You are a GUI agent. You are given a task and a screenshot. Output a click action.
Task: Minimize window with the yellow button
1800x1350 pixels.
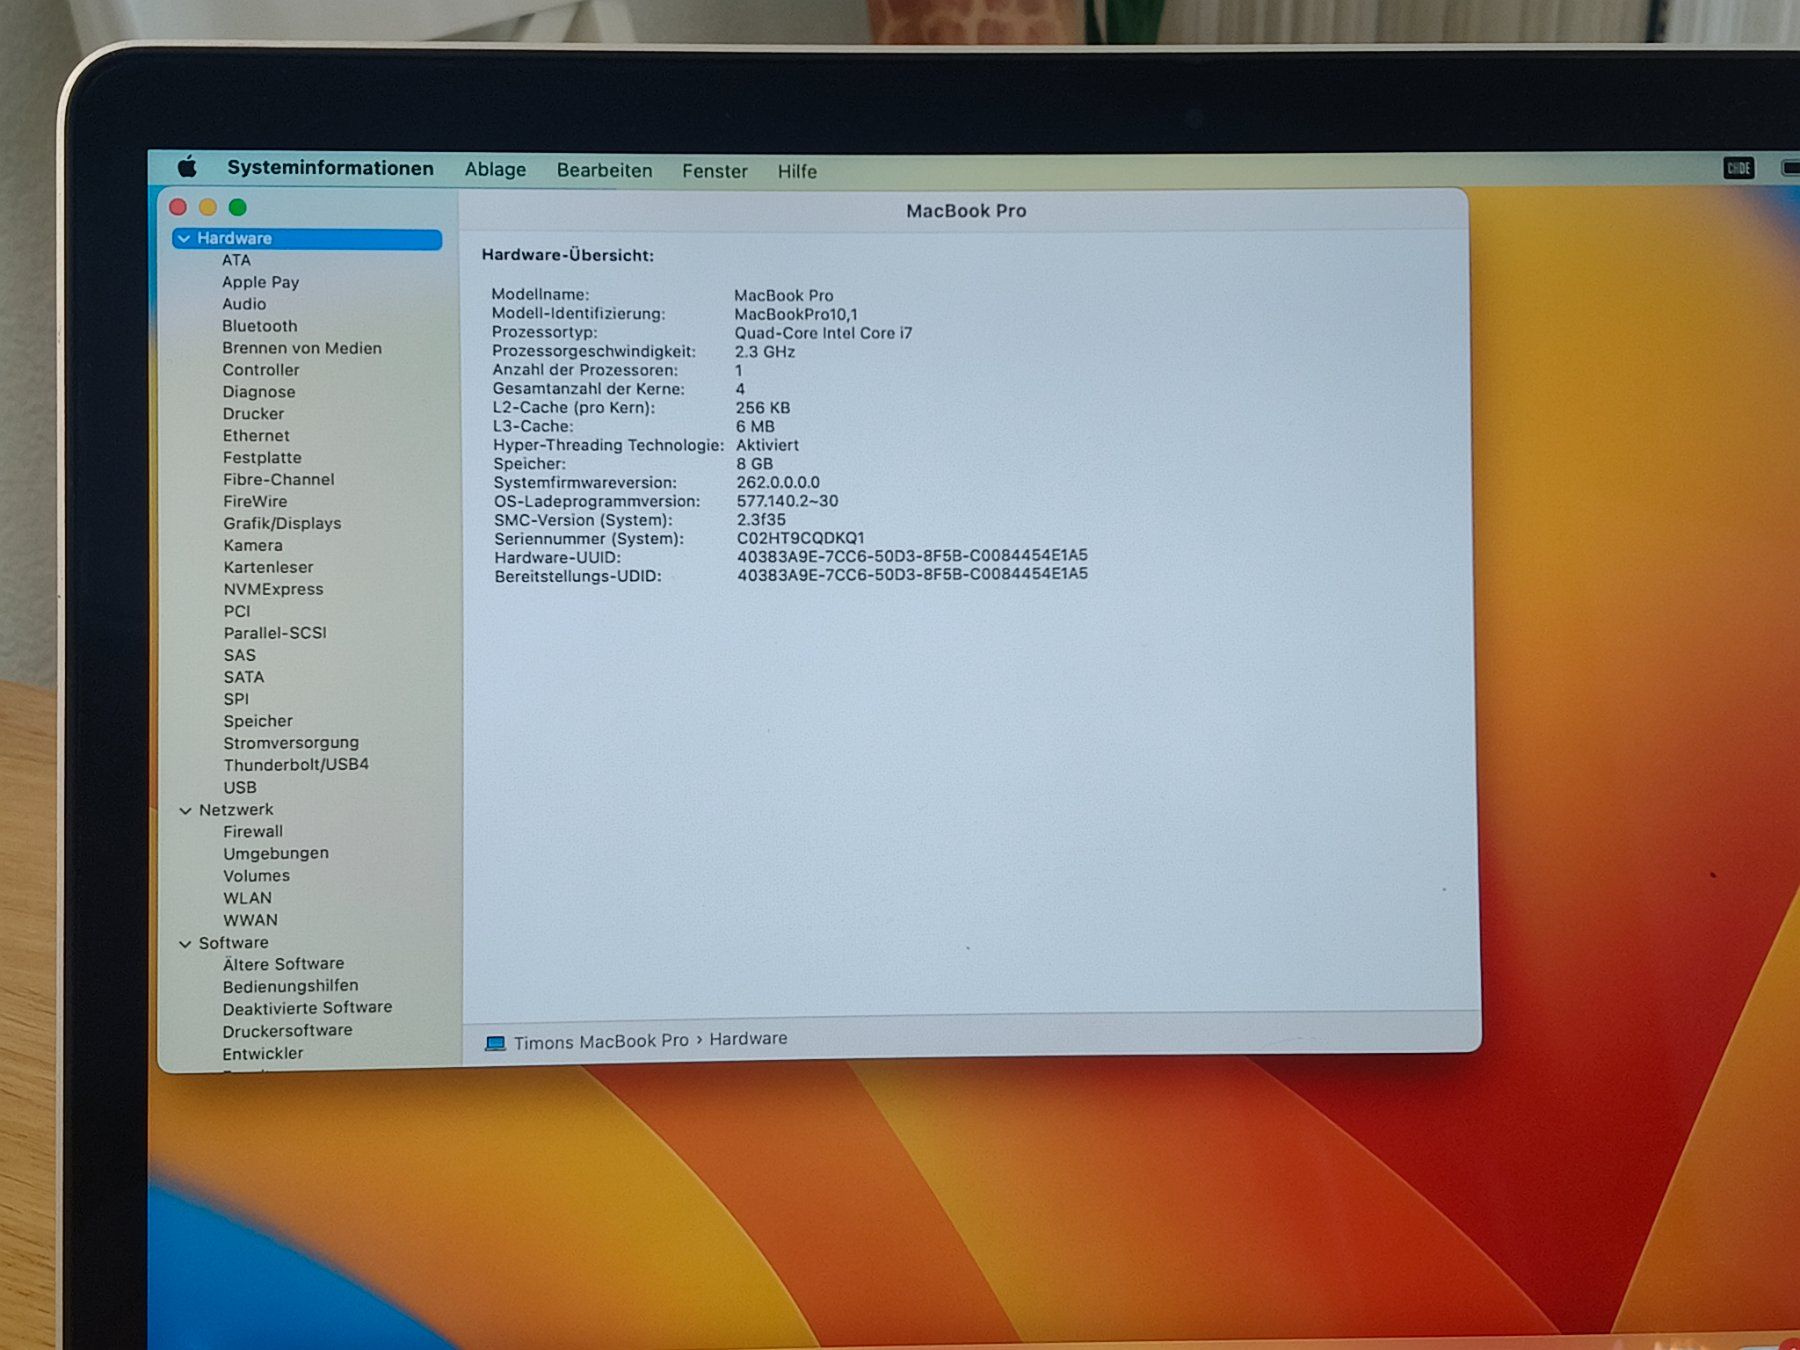click(x=208, y=207)
